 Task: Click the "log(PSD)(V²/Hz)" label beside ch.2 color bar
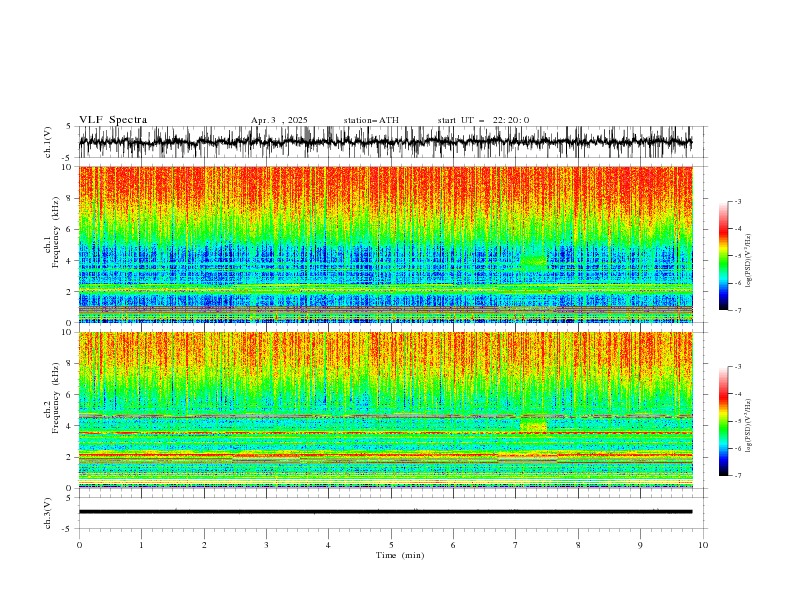coord(749,425)
